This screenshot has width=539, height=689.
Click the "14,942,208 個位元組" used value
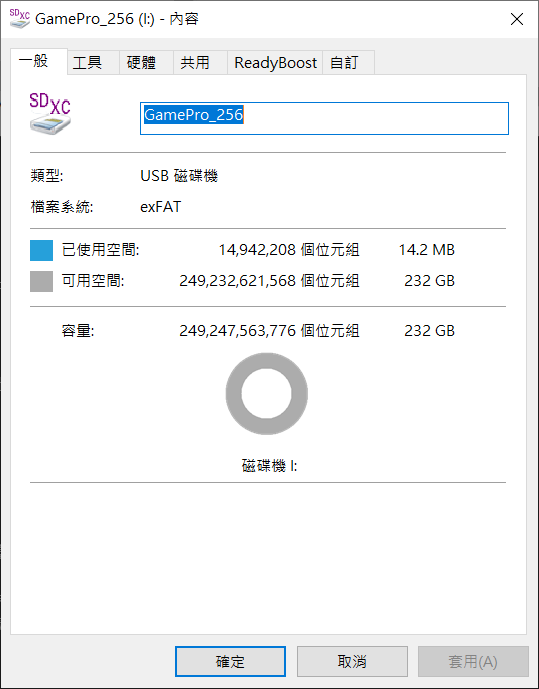click(289, 250)
